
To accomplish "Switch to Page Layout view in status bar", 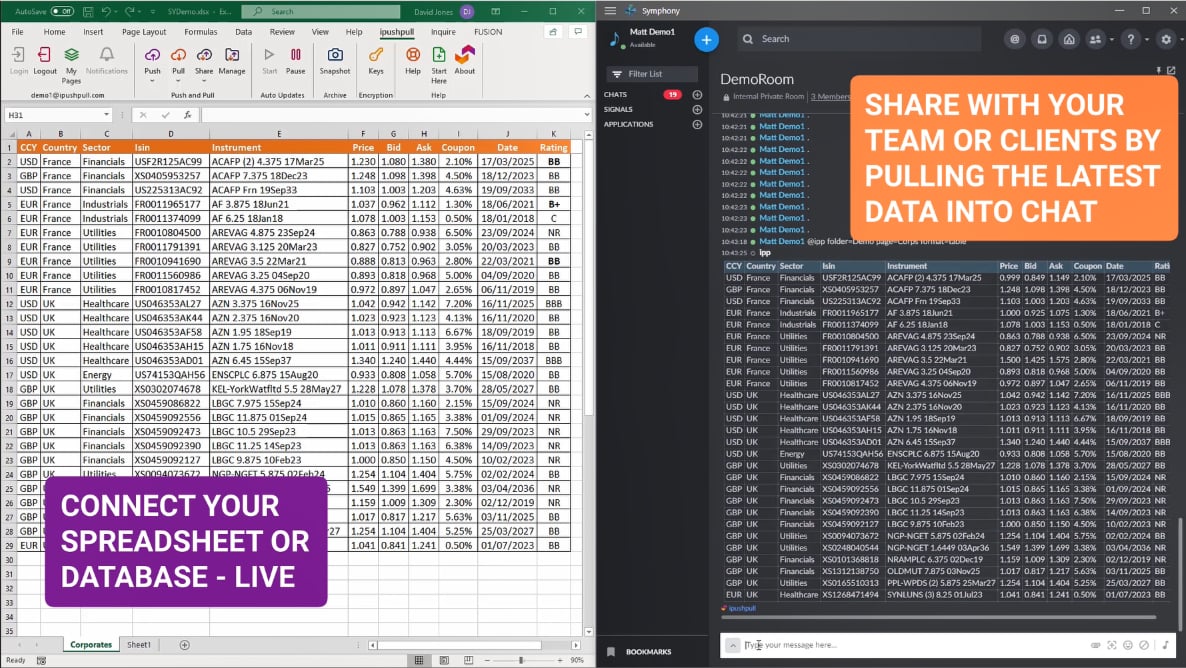I will click(444, 660).
